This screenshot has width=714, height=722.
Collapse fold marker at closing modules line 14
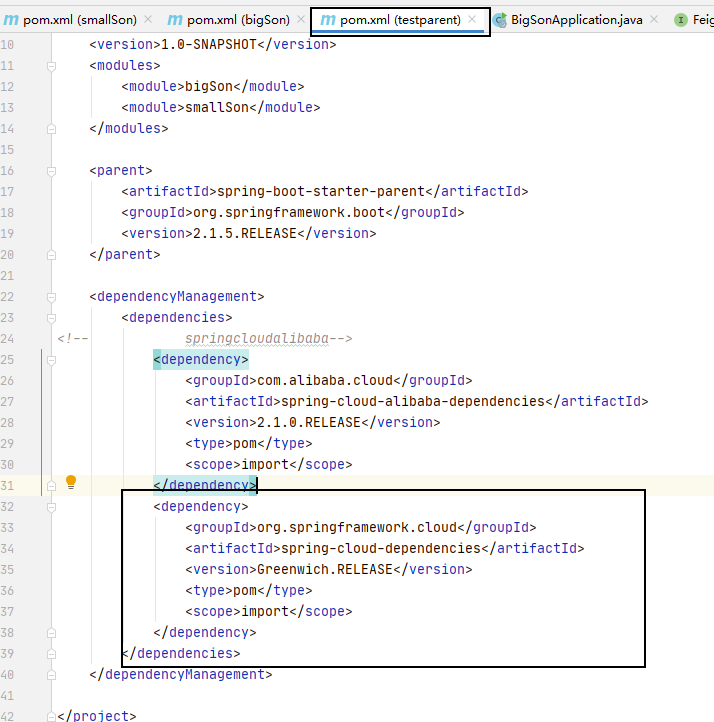(x=52, y=129)
